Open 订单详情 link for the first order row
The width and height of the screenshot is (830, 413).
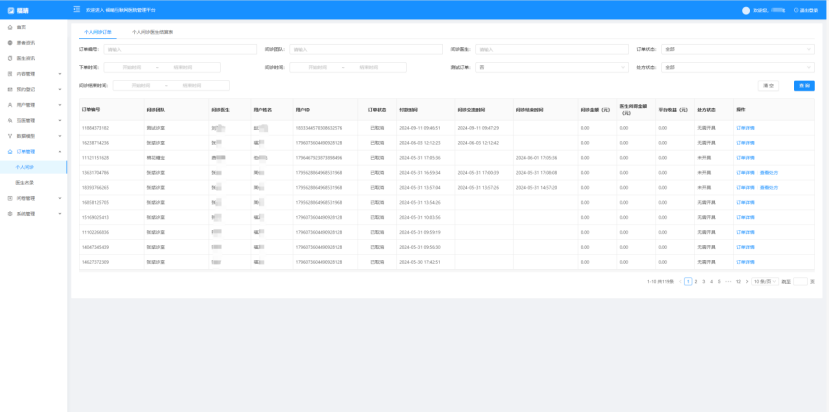click(x=746, y=128)
